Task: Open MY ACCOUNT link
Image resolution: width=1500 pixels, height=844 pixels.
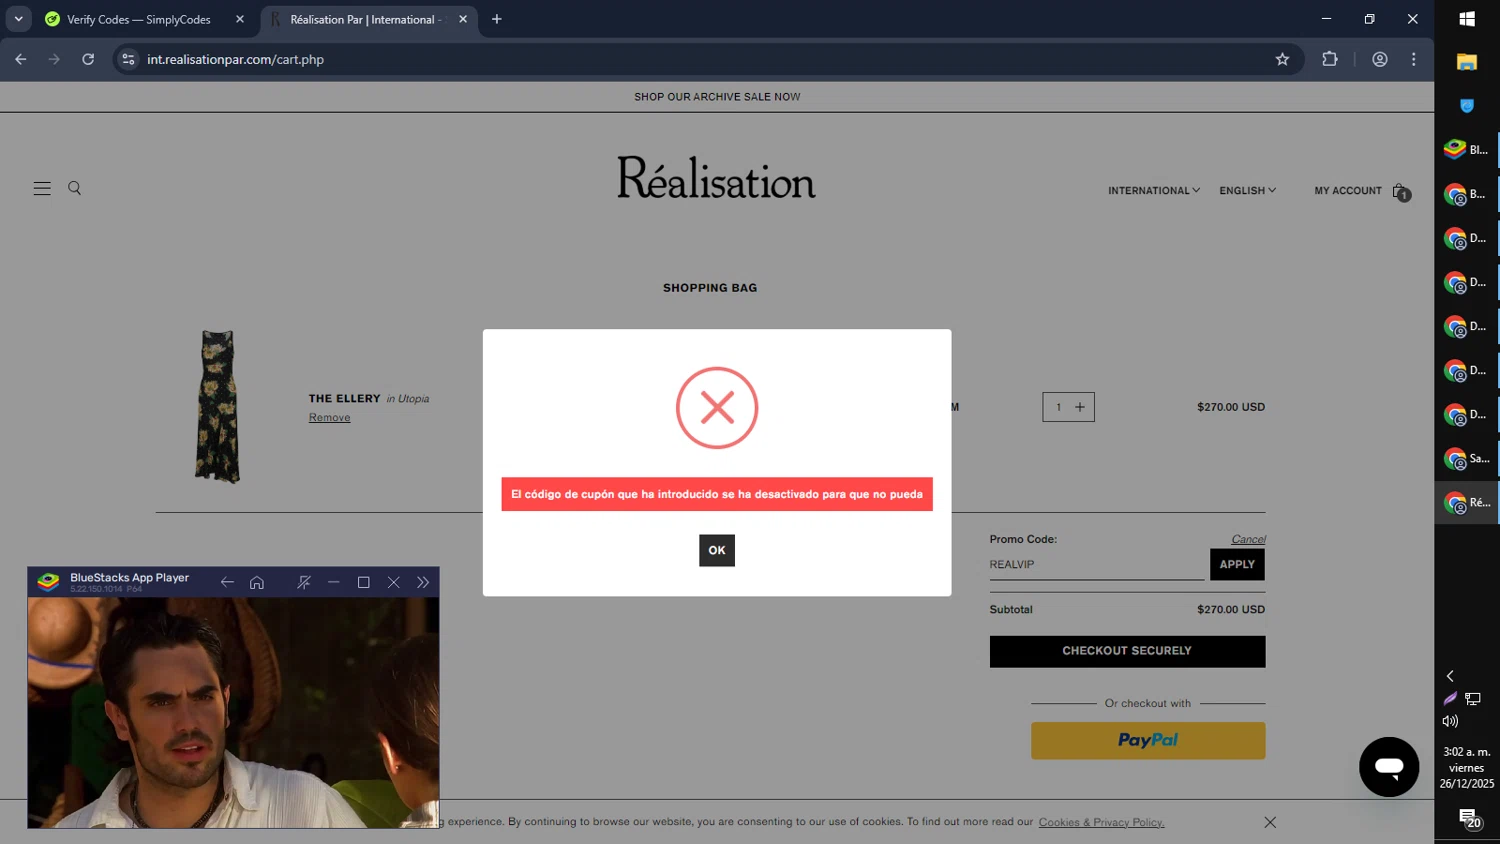Action: pos(1347,190)
